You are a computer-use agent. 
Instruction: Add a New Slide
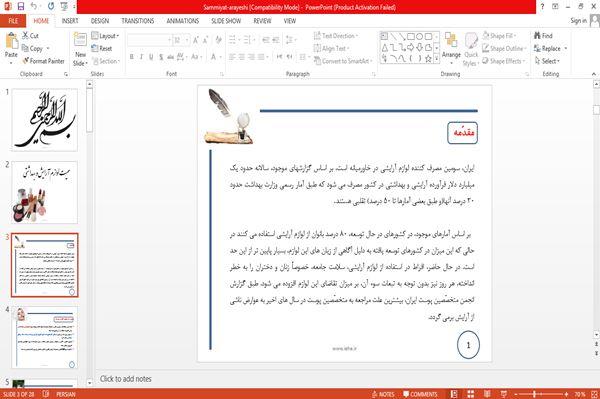80,50
